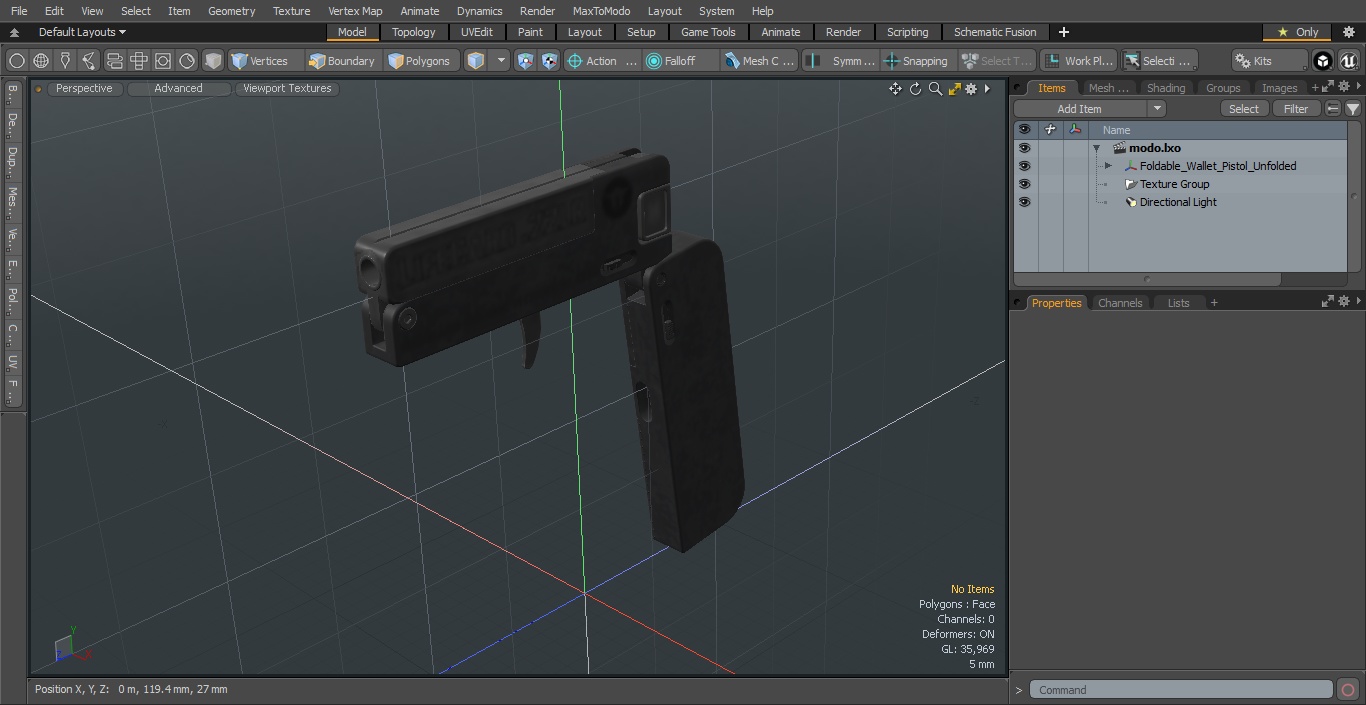Click the Symmetry tool icon
The image size is (1366, 705).
point(813,61)
